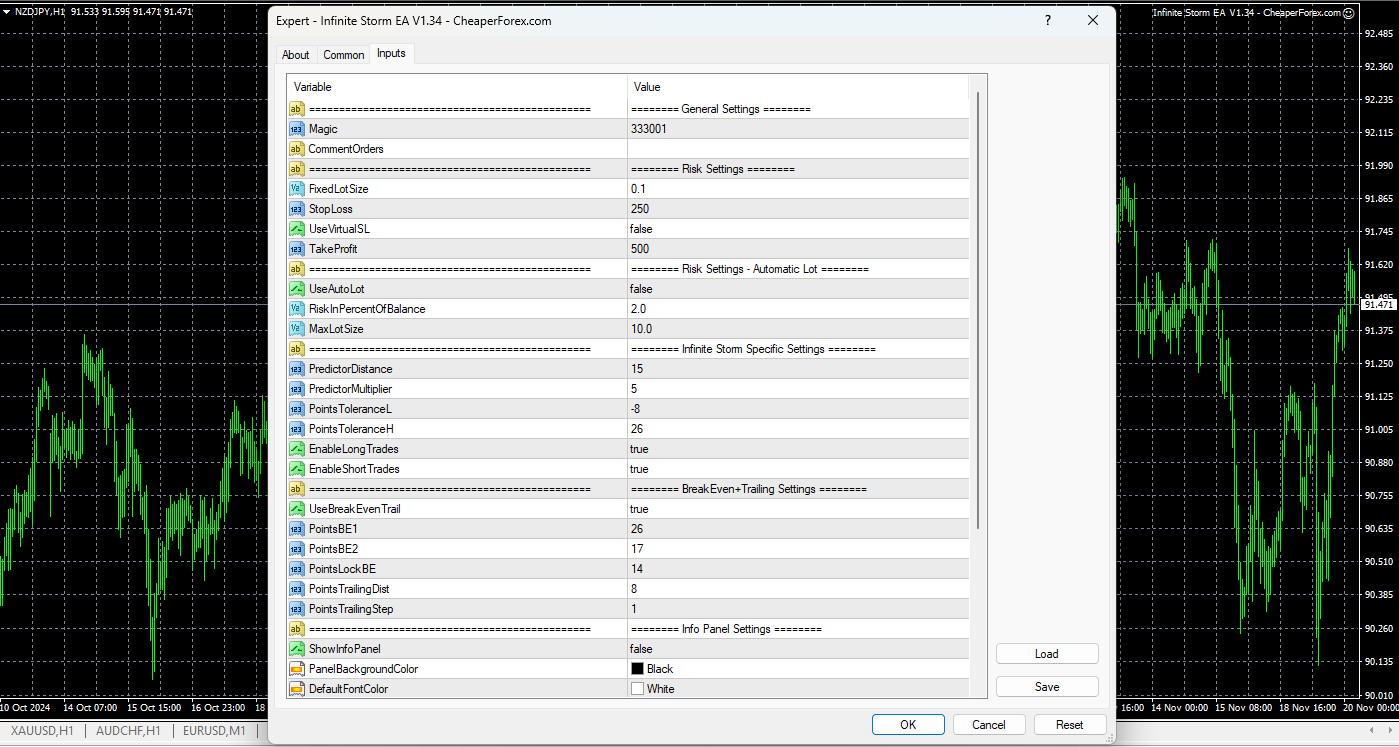Viewport: 1399px width, 747px height.
Task: Click the dialog help question mark
Action: (1047, 21)
